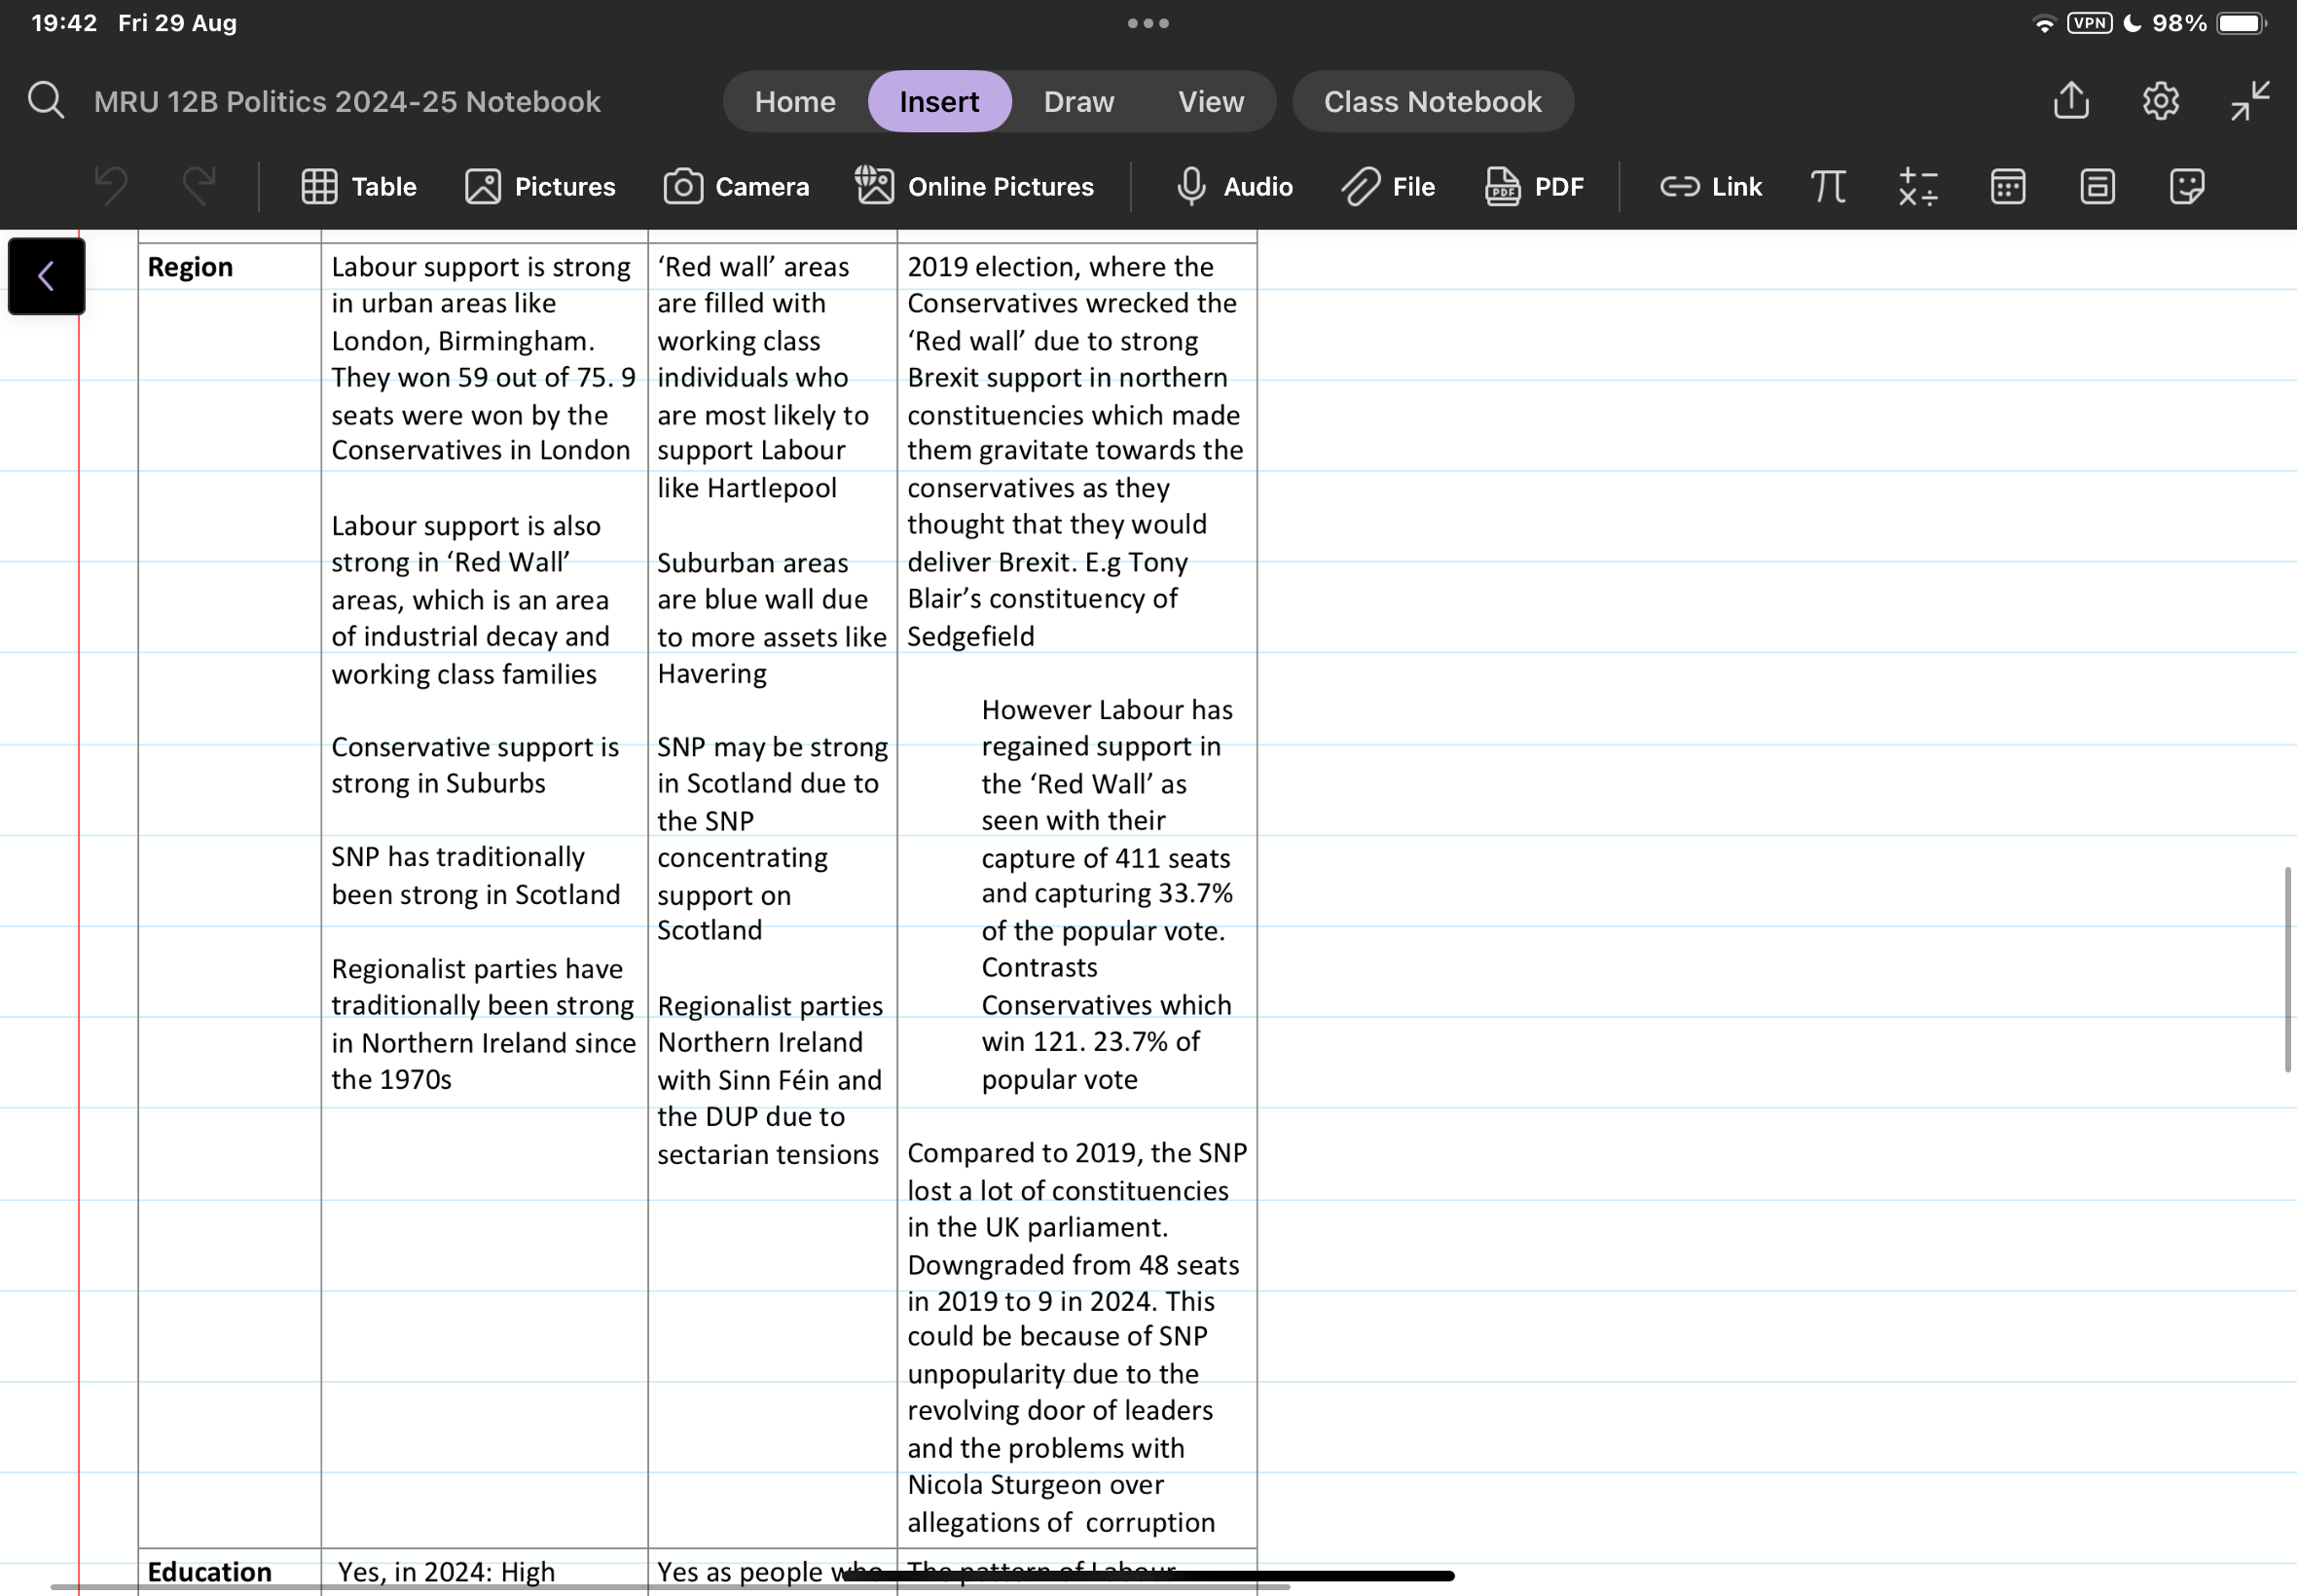
Task: Open Camera to insert photo
Action: coord(736,187)
